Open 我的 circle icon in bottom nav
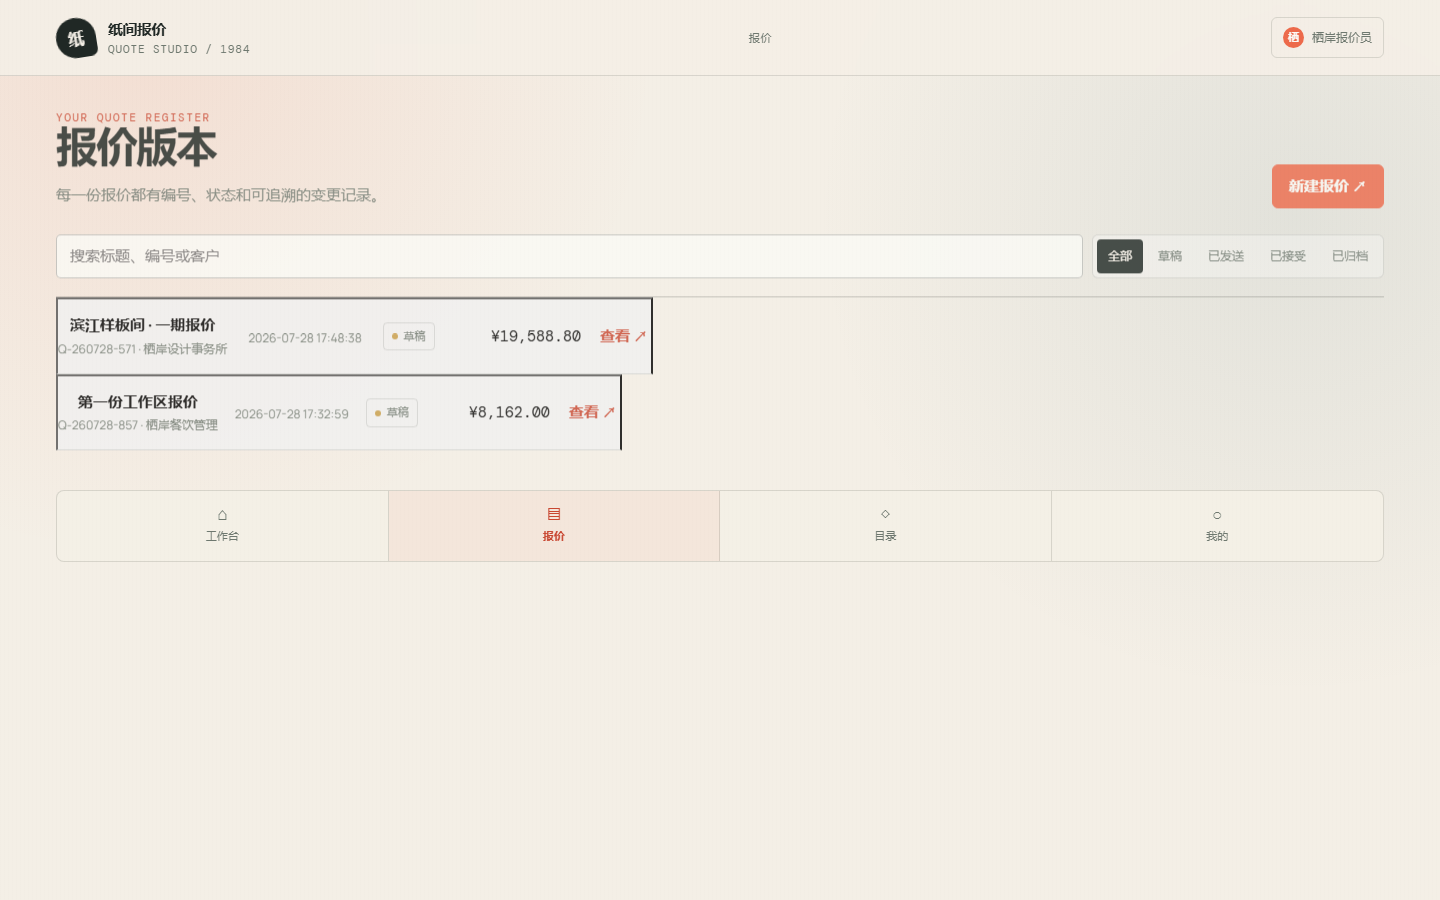This screenshot has height=900, width=1440. point(1217,515)
